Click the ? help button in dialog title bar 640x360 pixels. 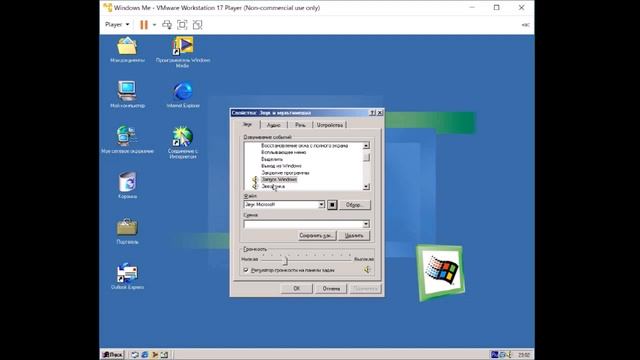(x=373, y=113)
